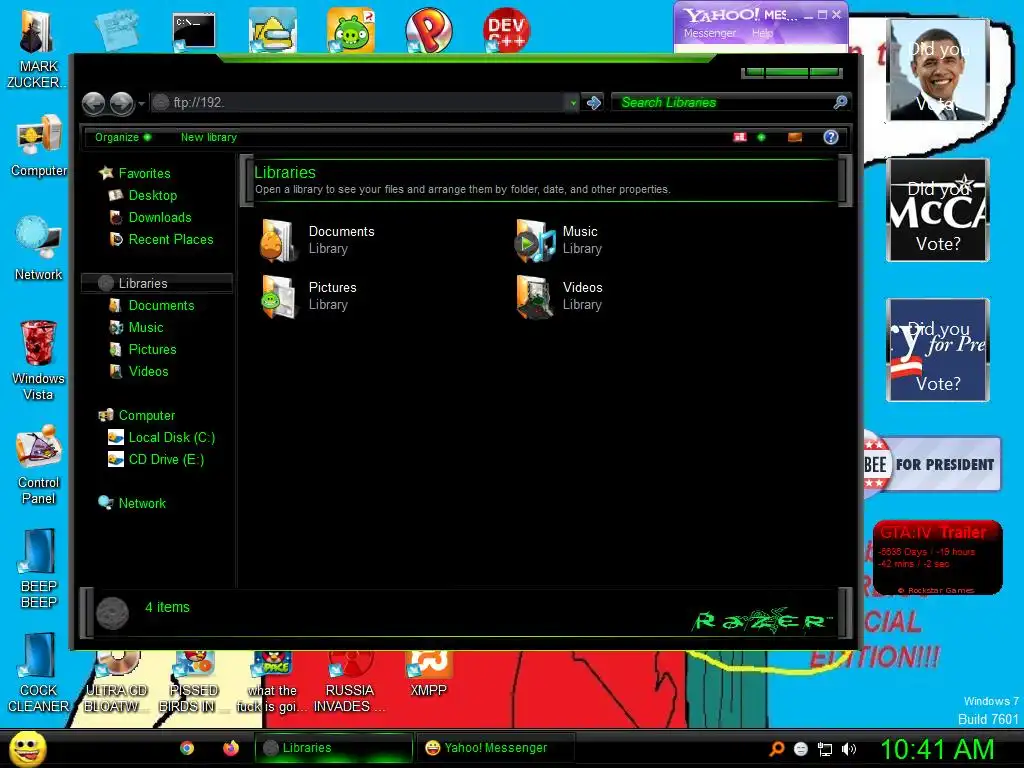Launch Firefox from the taskbar
The height and width of the screenshot is (768, 1024).
click(x=231, y=748)
